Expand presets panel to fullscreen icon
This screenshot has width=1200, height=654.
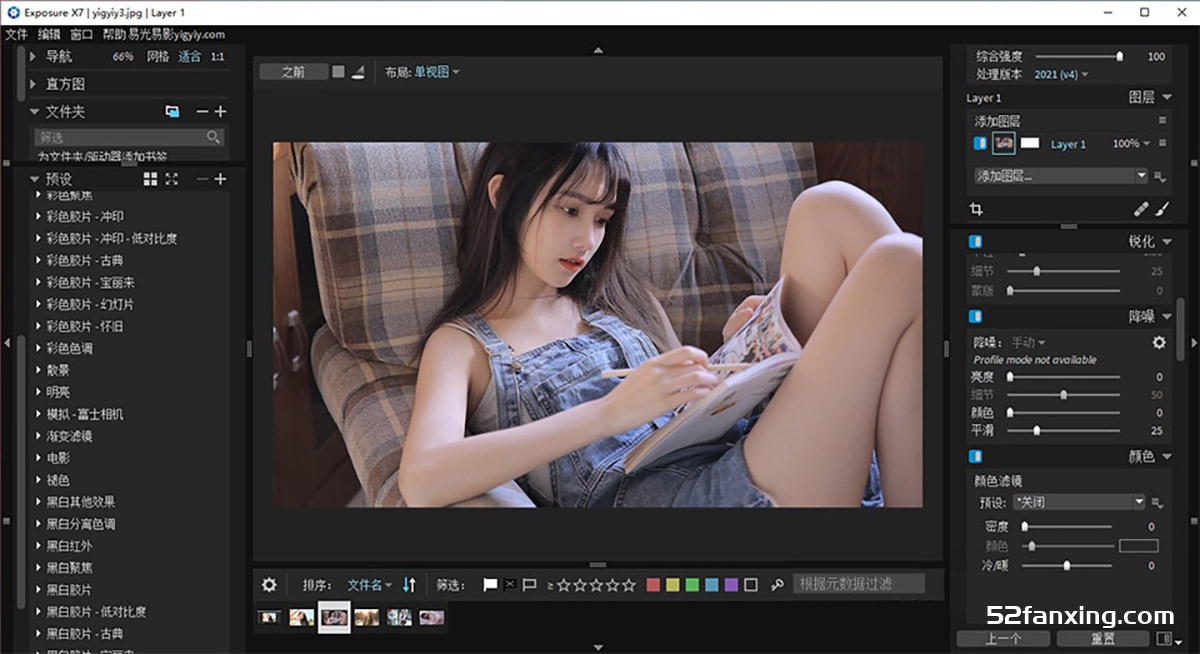172,179
